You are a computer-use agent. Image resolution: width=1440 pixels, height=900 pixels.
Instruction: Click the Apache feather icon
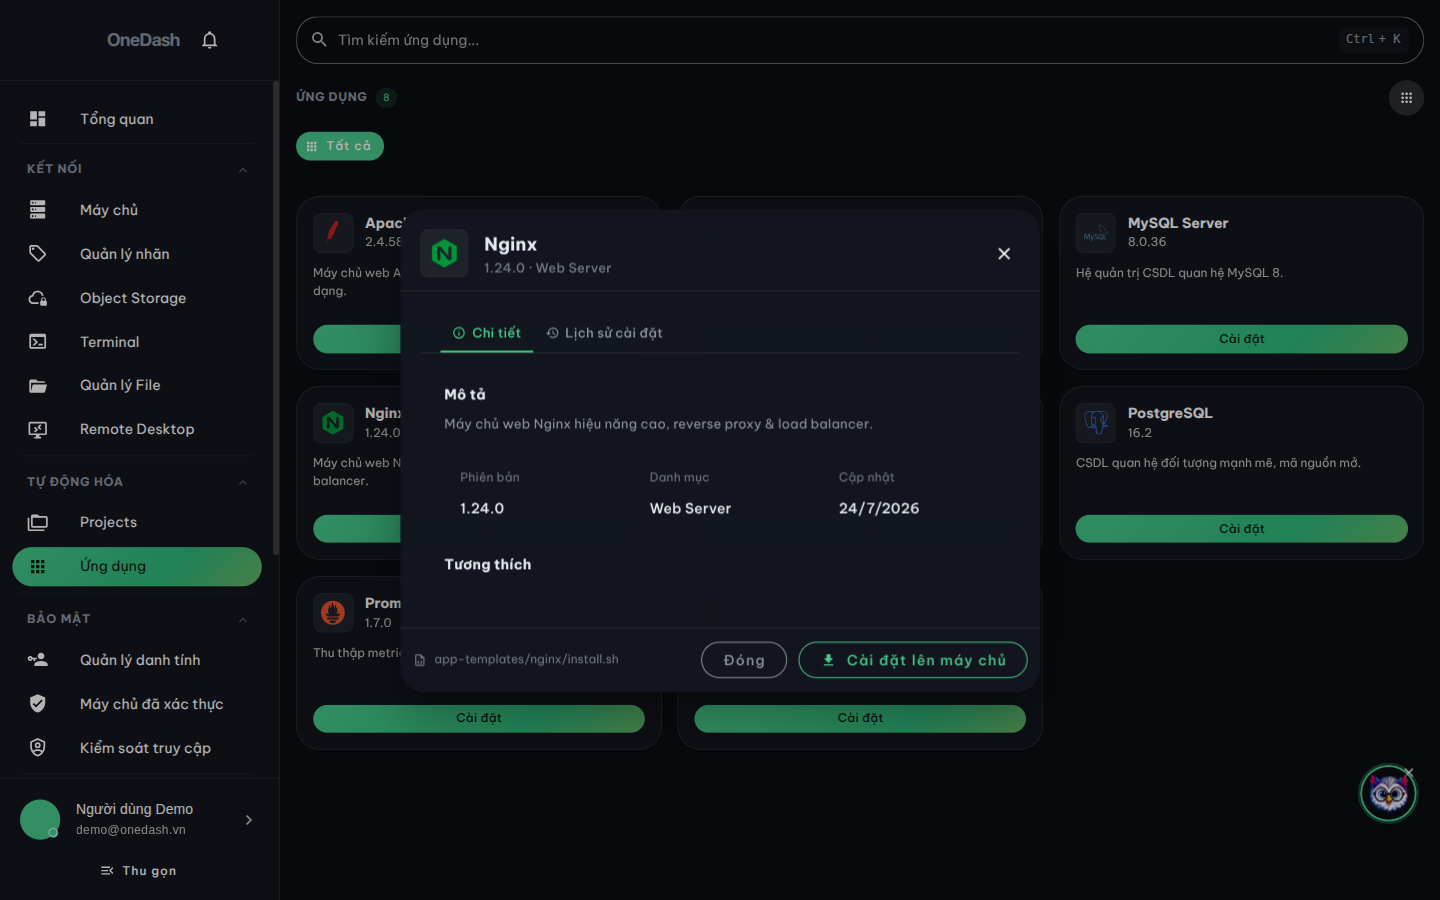[333, 232]
